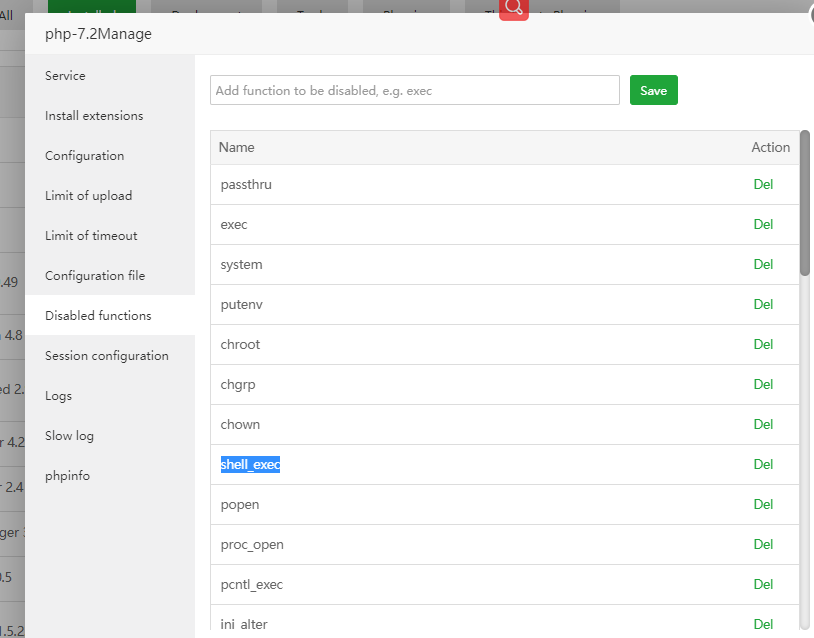This screenshot has width=814, height=638.
Task: Delete the shell_exec disabled function
Action: 763,464
